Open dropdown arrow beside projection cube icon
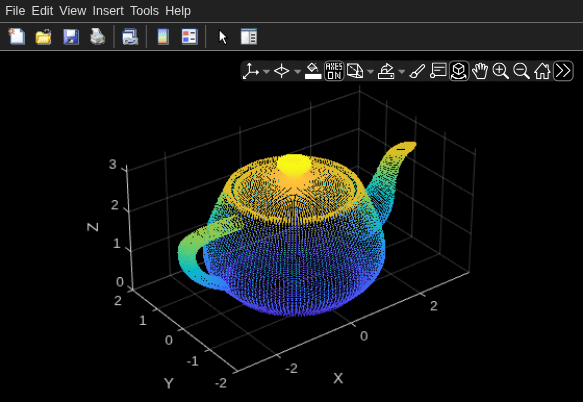 pyautogui.click(x=370, y=71)
